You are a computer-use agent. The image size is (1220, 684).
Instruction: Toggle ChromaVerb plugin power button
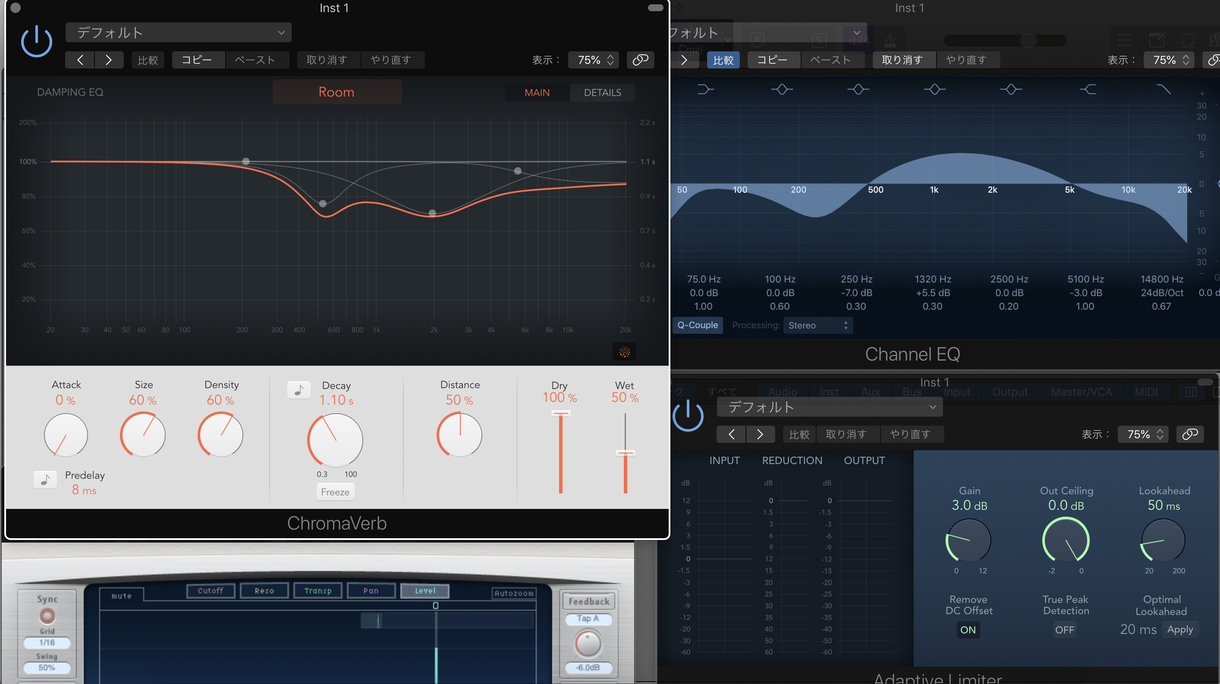tap(36, 41)
